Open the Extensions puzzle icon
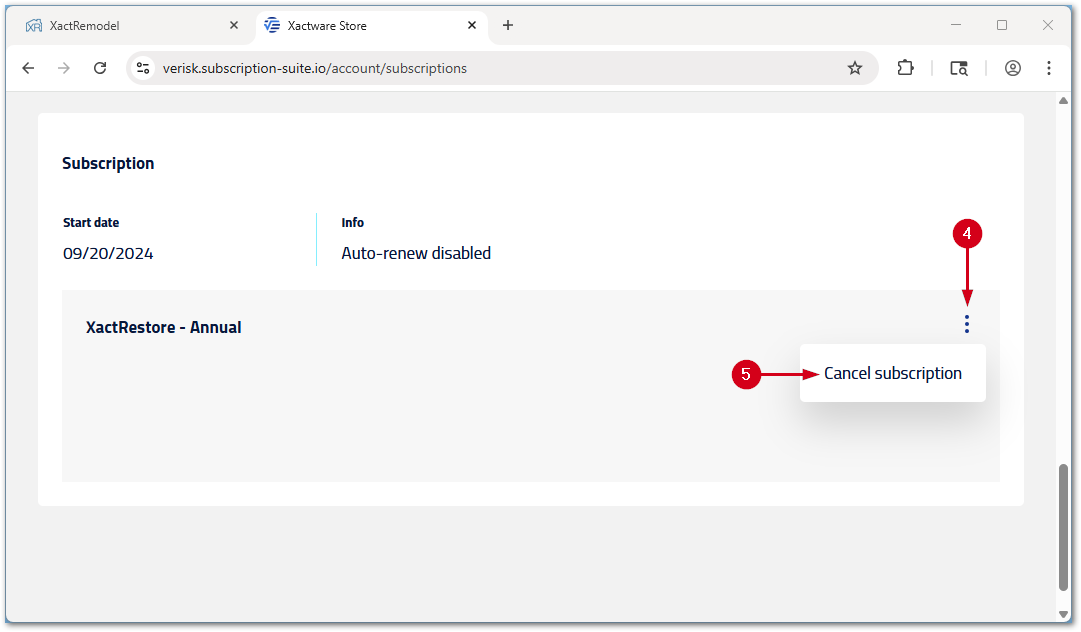 (x=905, y=68)
